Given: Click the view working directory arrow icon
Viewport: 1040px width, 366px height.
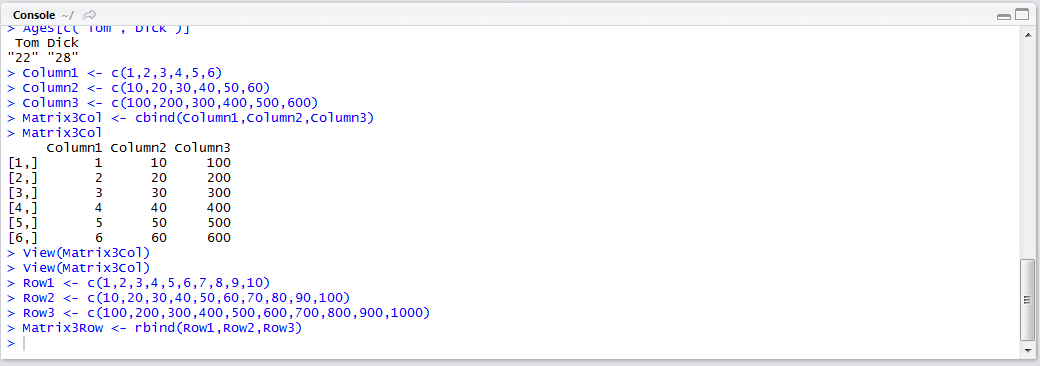Looking at the screenshot, I should pos(91,14).
